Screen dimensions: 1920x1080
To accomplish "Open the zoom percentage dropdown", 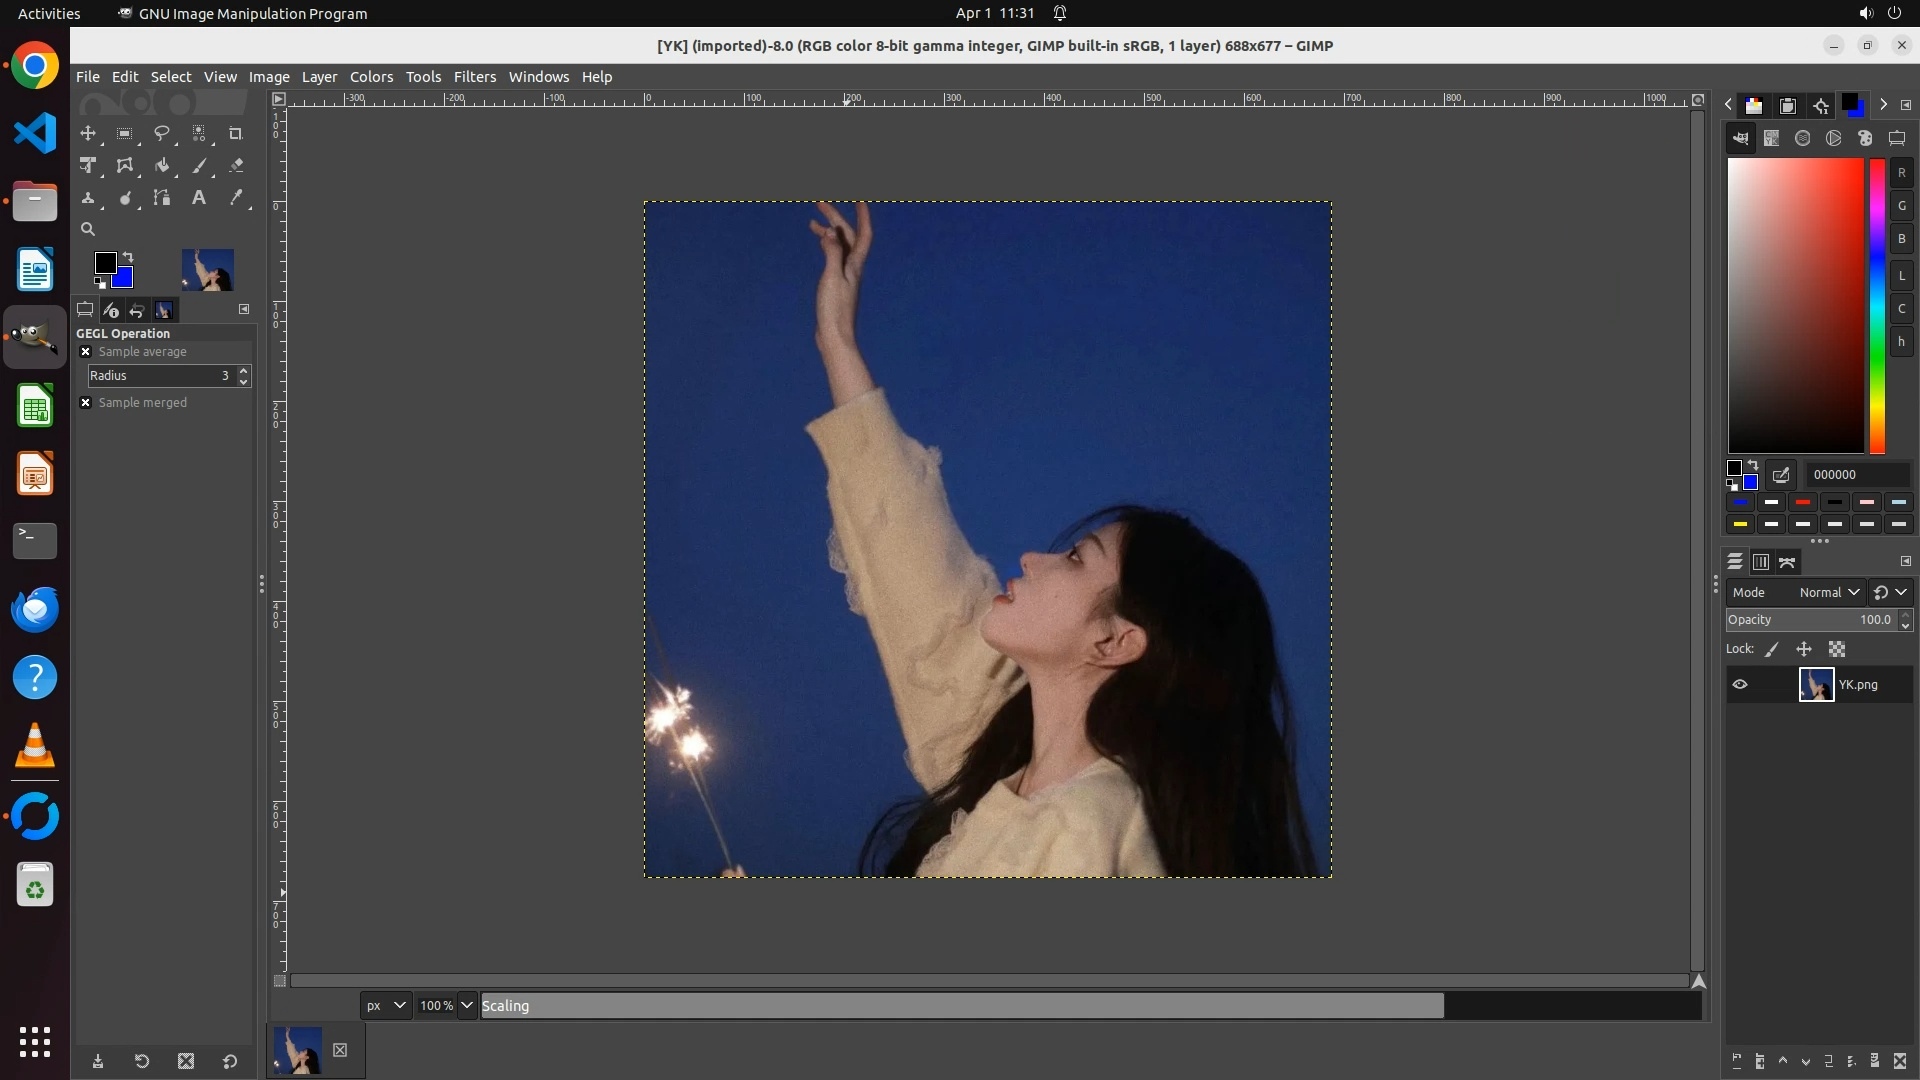I will 466,1006.
